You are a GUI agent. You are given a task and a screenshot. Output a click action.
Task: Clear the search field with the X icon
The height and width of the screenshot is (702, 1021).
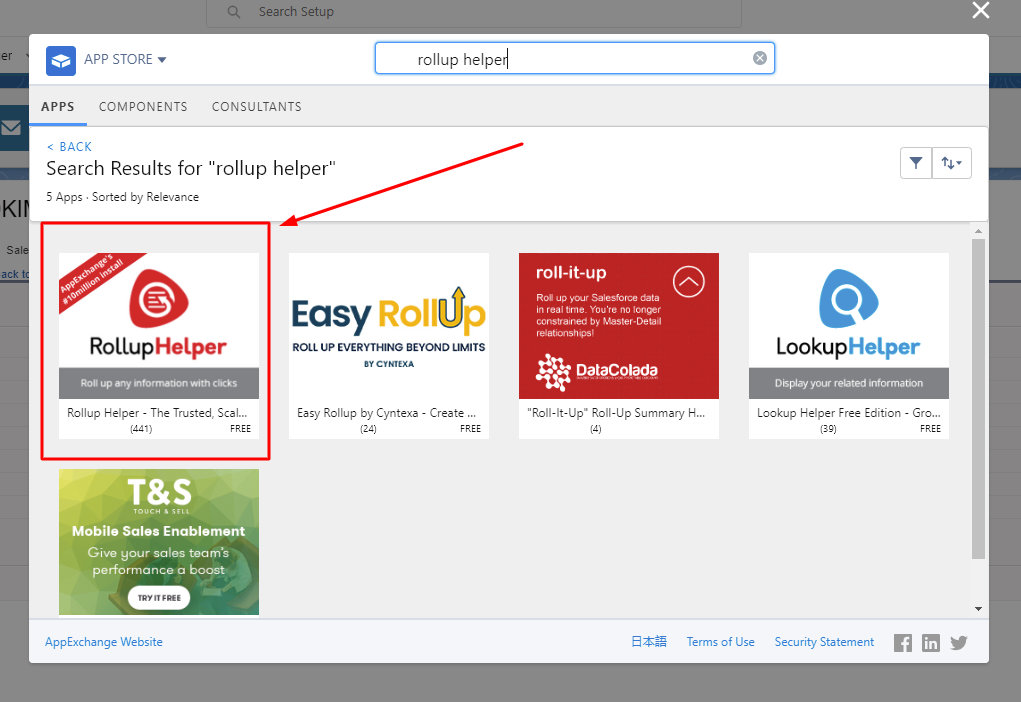click(759, 58)
